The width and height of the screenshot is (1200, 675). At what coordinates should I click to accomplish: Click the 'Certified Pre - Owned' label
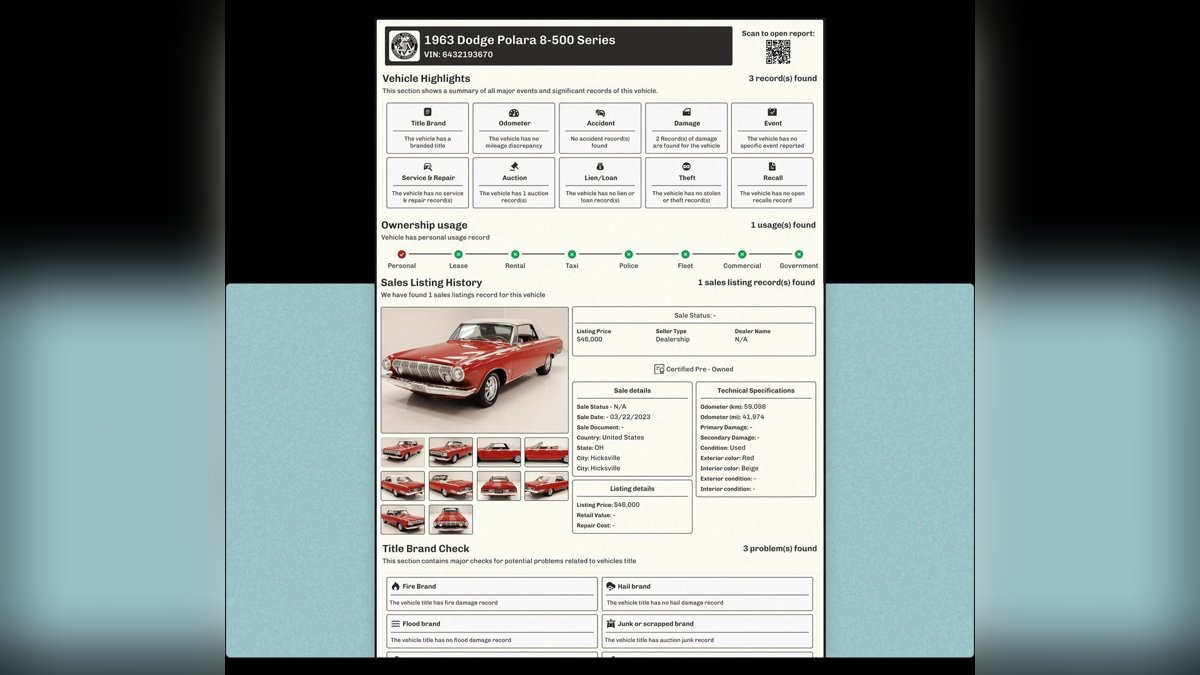coord(700,369)
